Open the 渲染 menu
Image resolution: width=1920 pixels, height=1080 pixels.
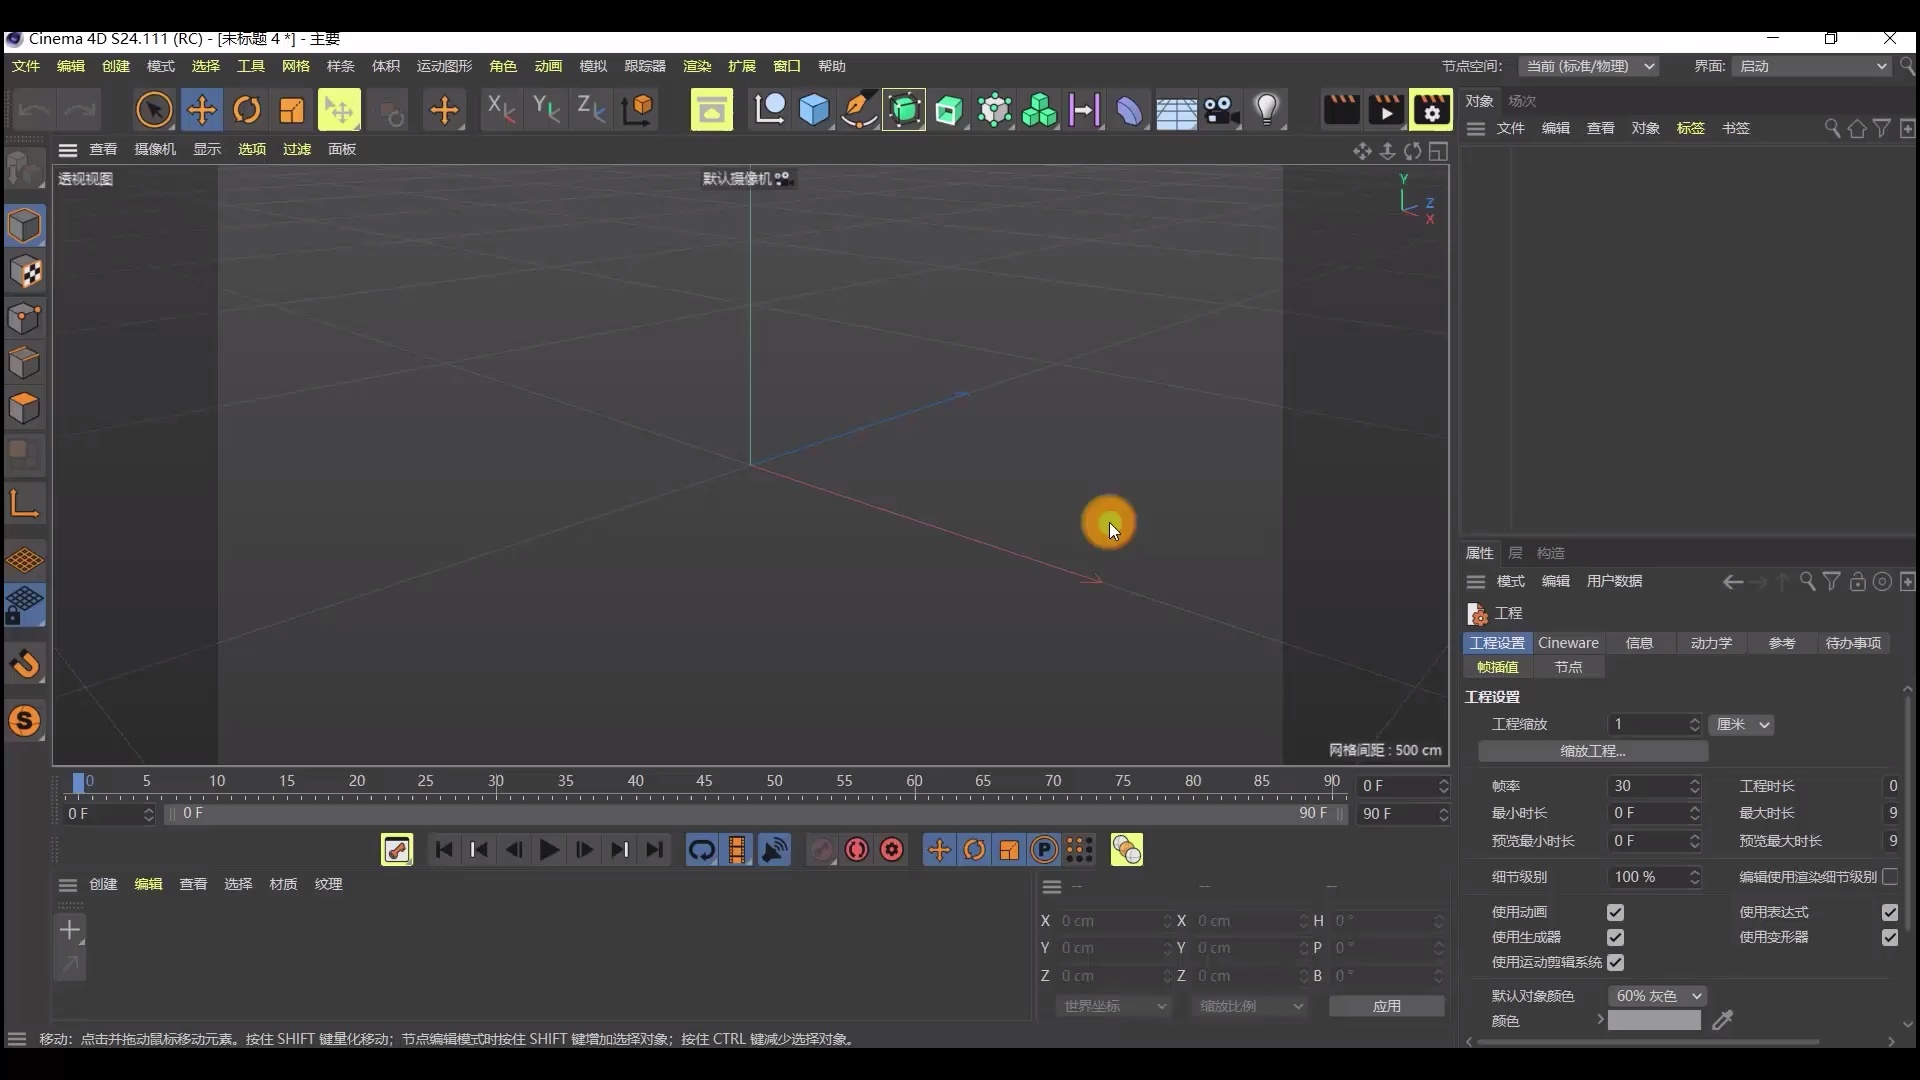pos(697,66)
